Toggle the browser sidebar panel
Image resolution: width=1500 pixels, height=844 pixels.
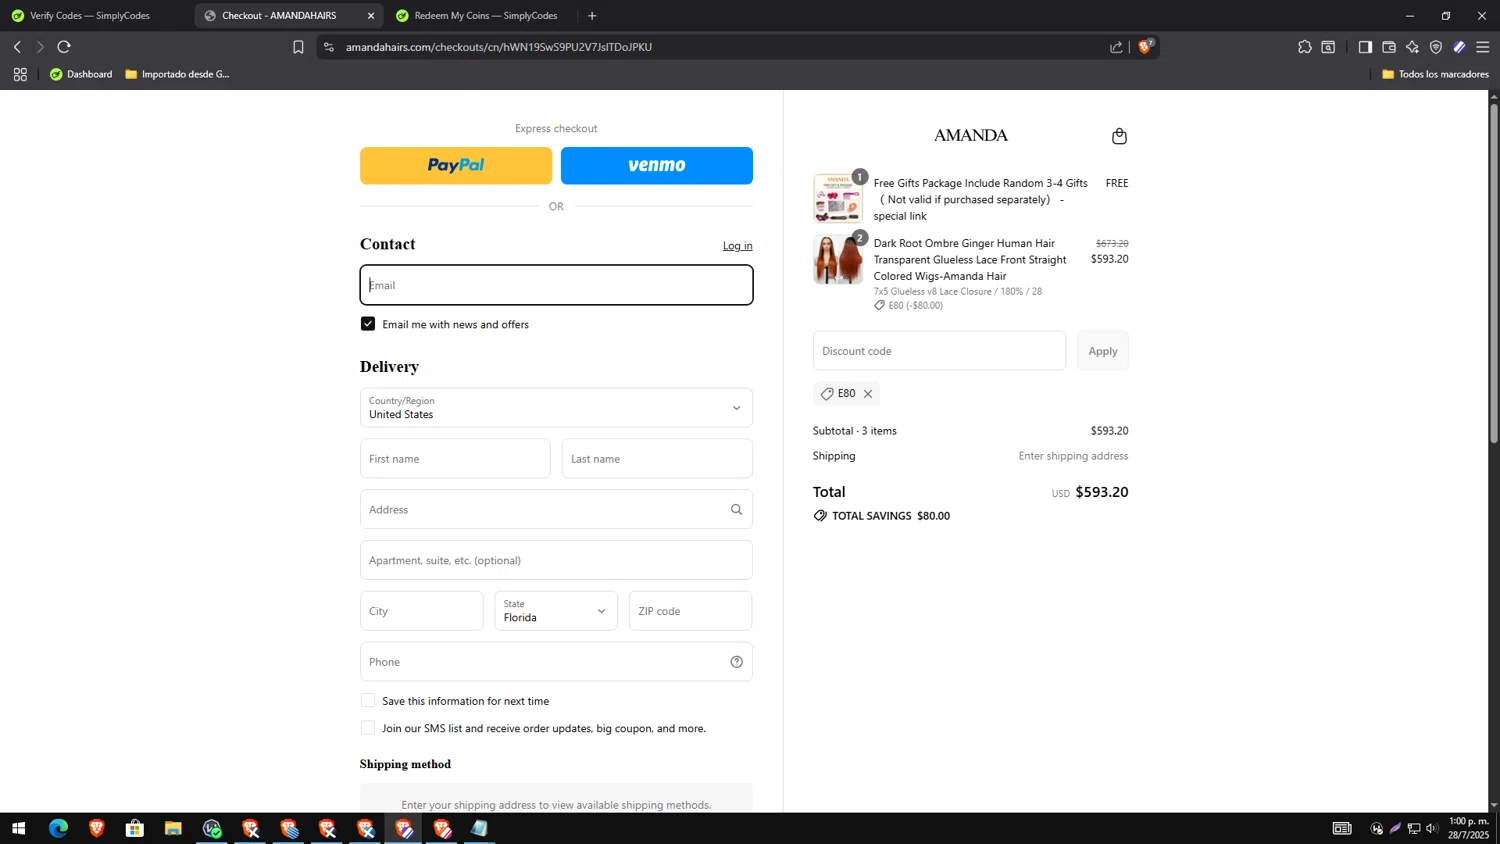1365,47
